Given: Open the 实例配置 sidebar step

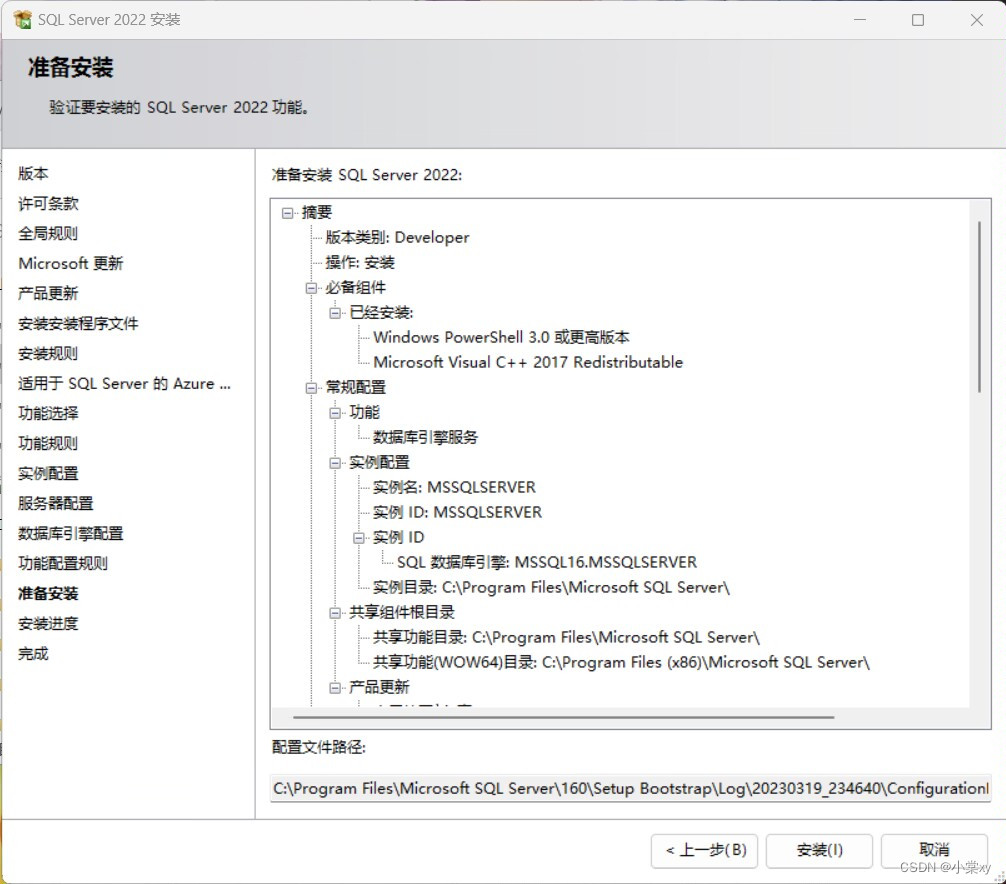Looking at the screenshot, I should click(48, 473).
